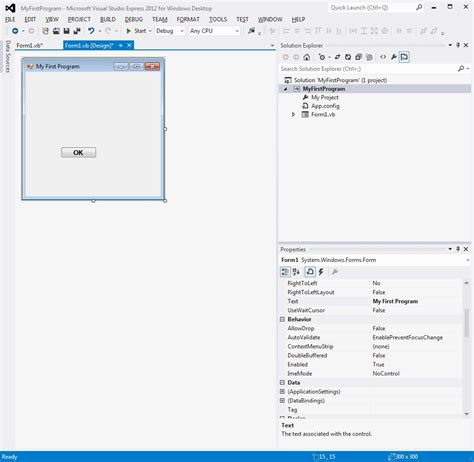This screenshot has height=462, width=474.
Task: Open the Properties object selector dropdown
Action: [468, 260]
